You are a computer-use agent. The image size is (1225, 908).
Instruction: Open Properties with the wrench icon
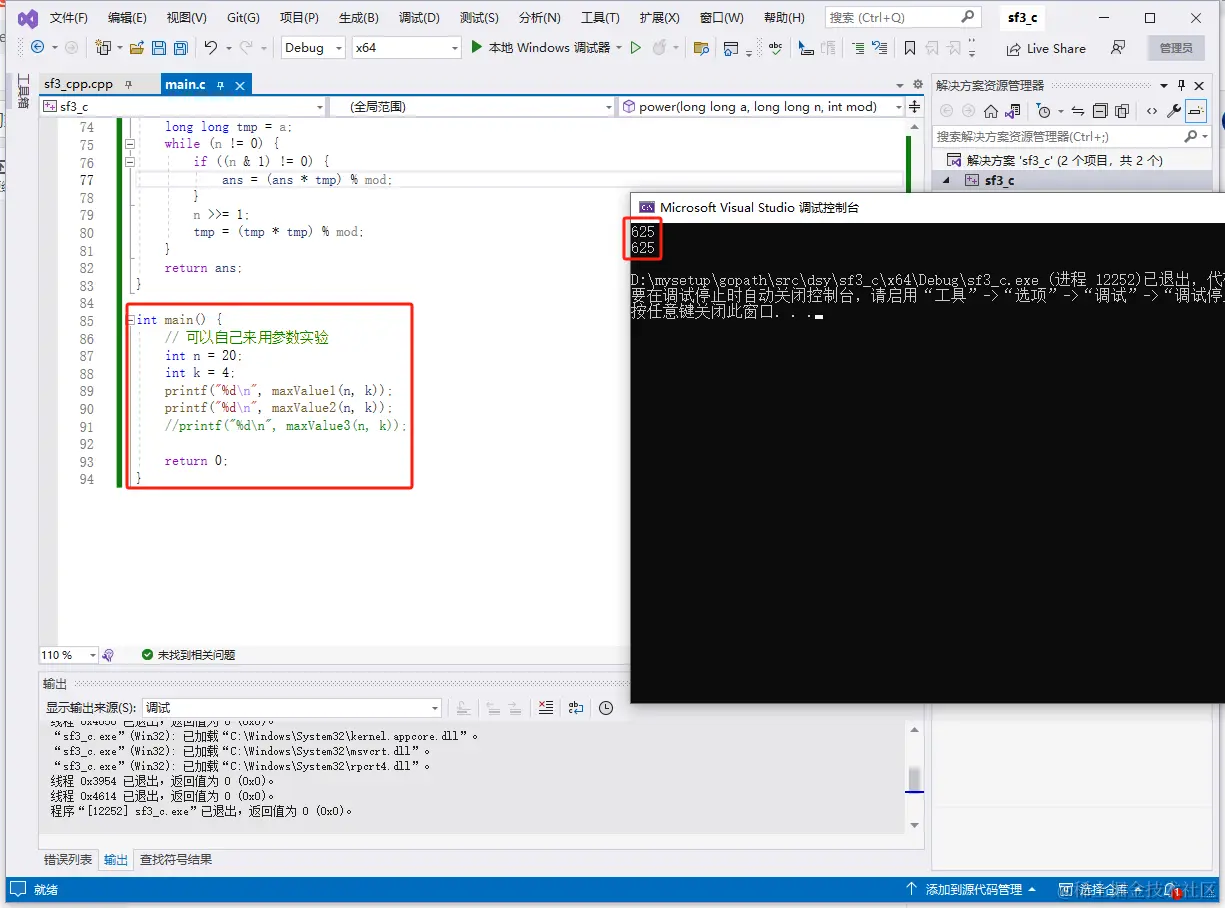[1174, 111]
